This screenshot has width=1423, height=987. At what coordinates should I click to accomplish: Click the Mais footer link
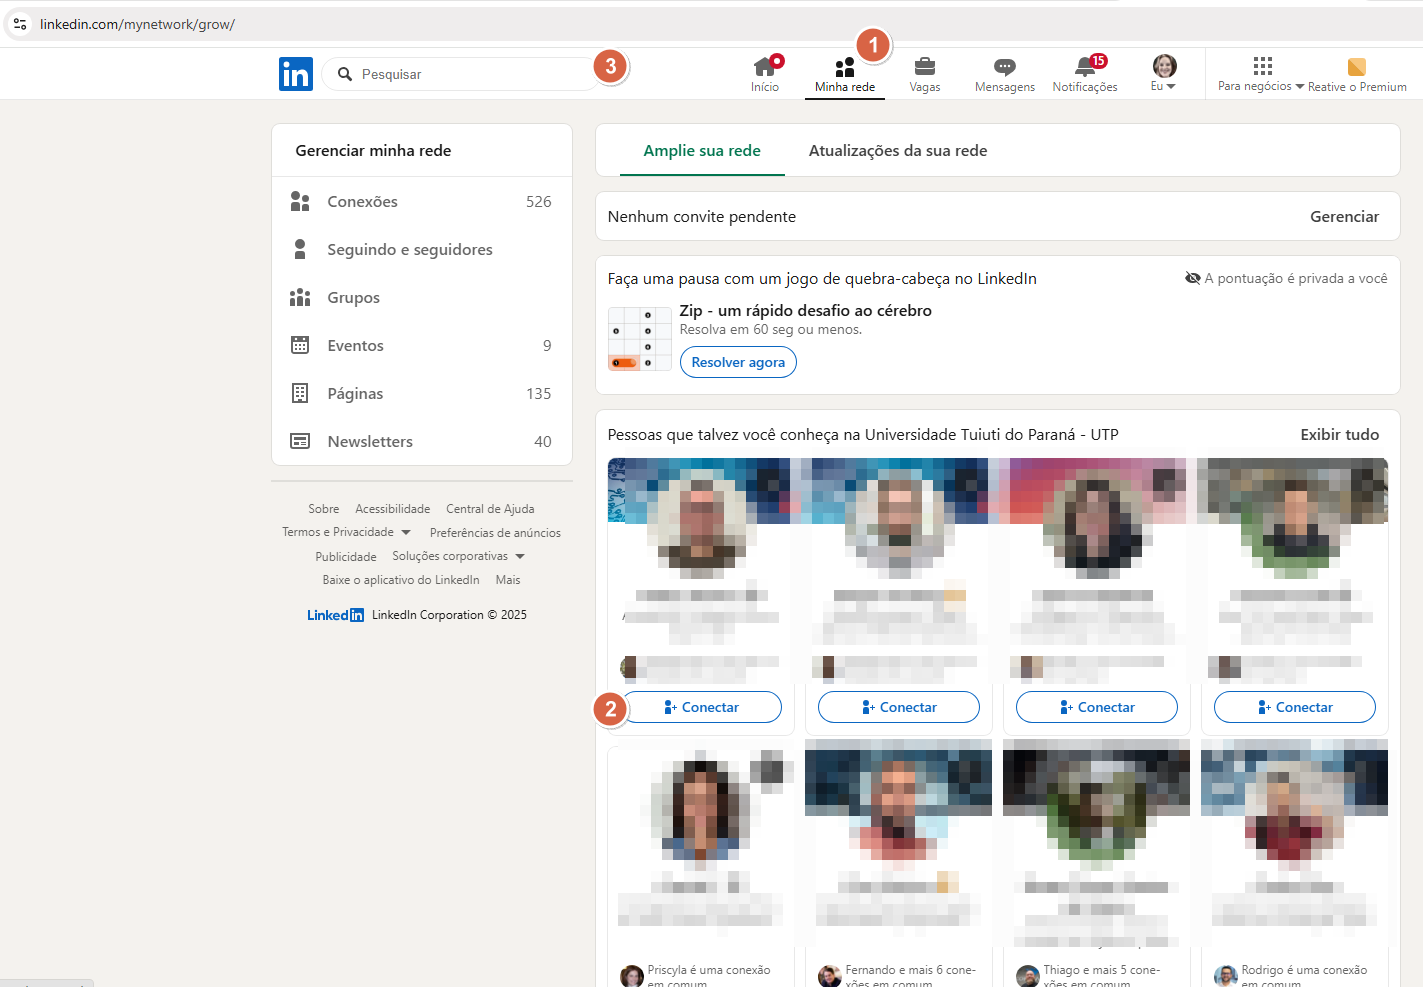[508, 580]
